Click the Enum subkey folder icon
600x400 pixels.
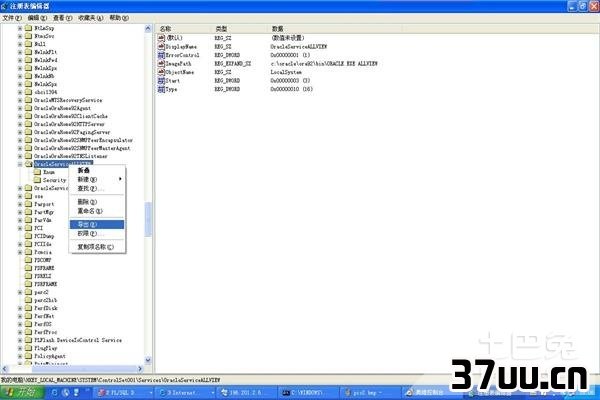click(x=37, y=172)
